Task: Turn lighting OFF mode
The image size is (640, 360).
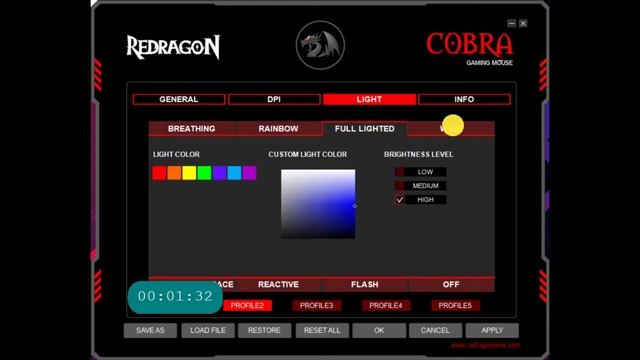Action: (451, 284)
